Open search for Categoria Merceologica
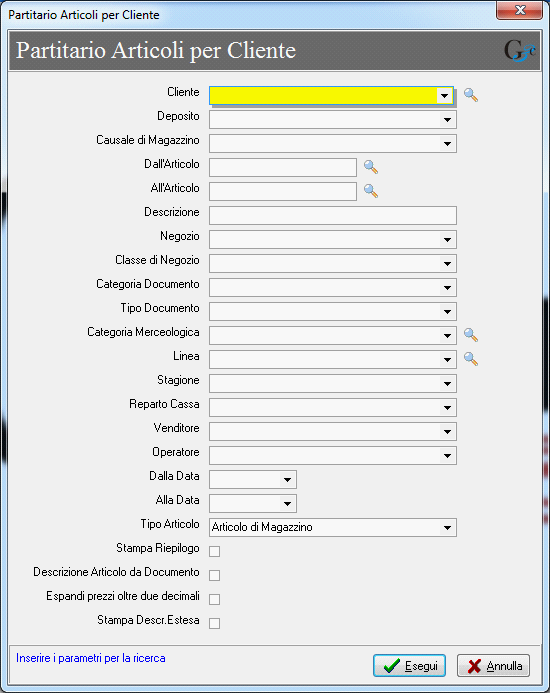The image size is (550, 693). point(471,335)
